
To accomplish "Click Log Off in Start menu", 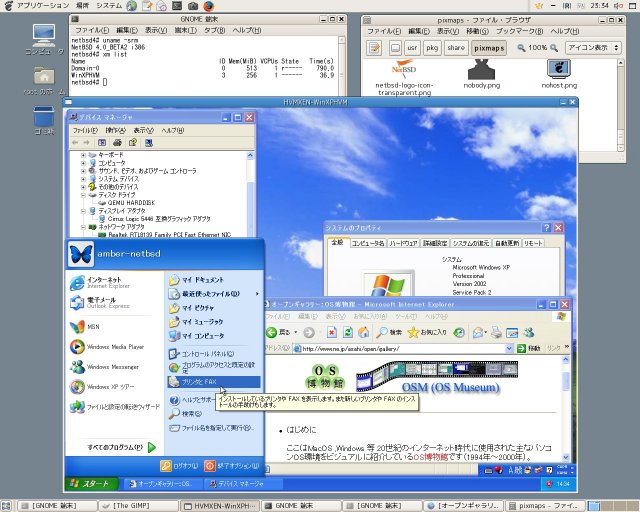I will pyautogui.click(x=179, y=466).
